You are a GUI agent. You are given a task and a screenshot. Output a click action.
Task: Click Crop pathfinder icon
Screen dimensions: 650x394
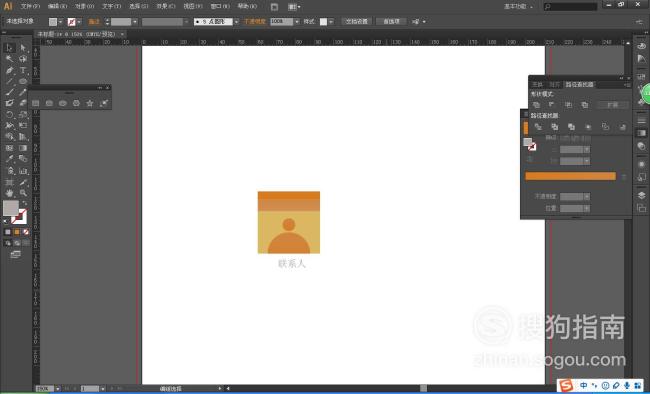click(588, 127)
